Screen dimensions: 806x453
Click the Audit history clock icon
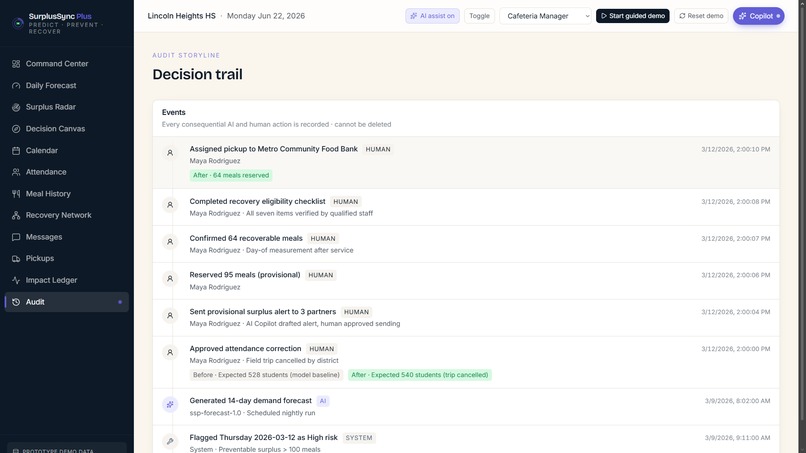pos(16,302)
